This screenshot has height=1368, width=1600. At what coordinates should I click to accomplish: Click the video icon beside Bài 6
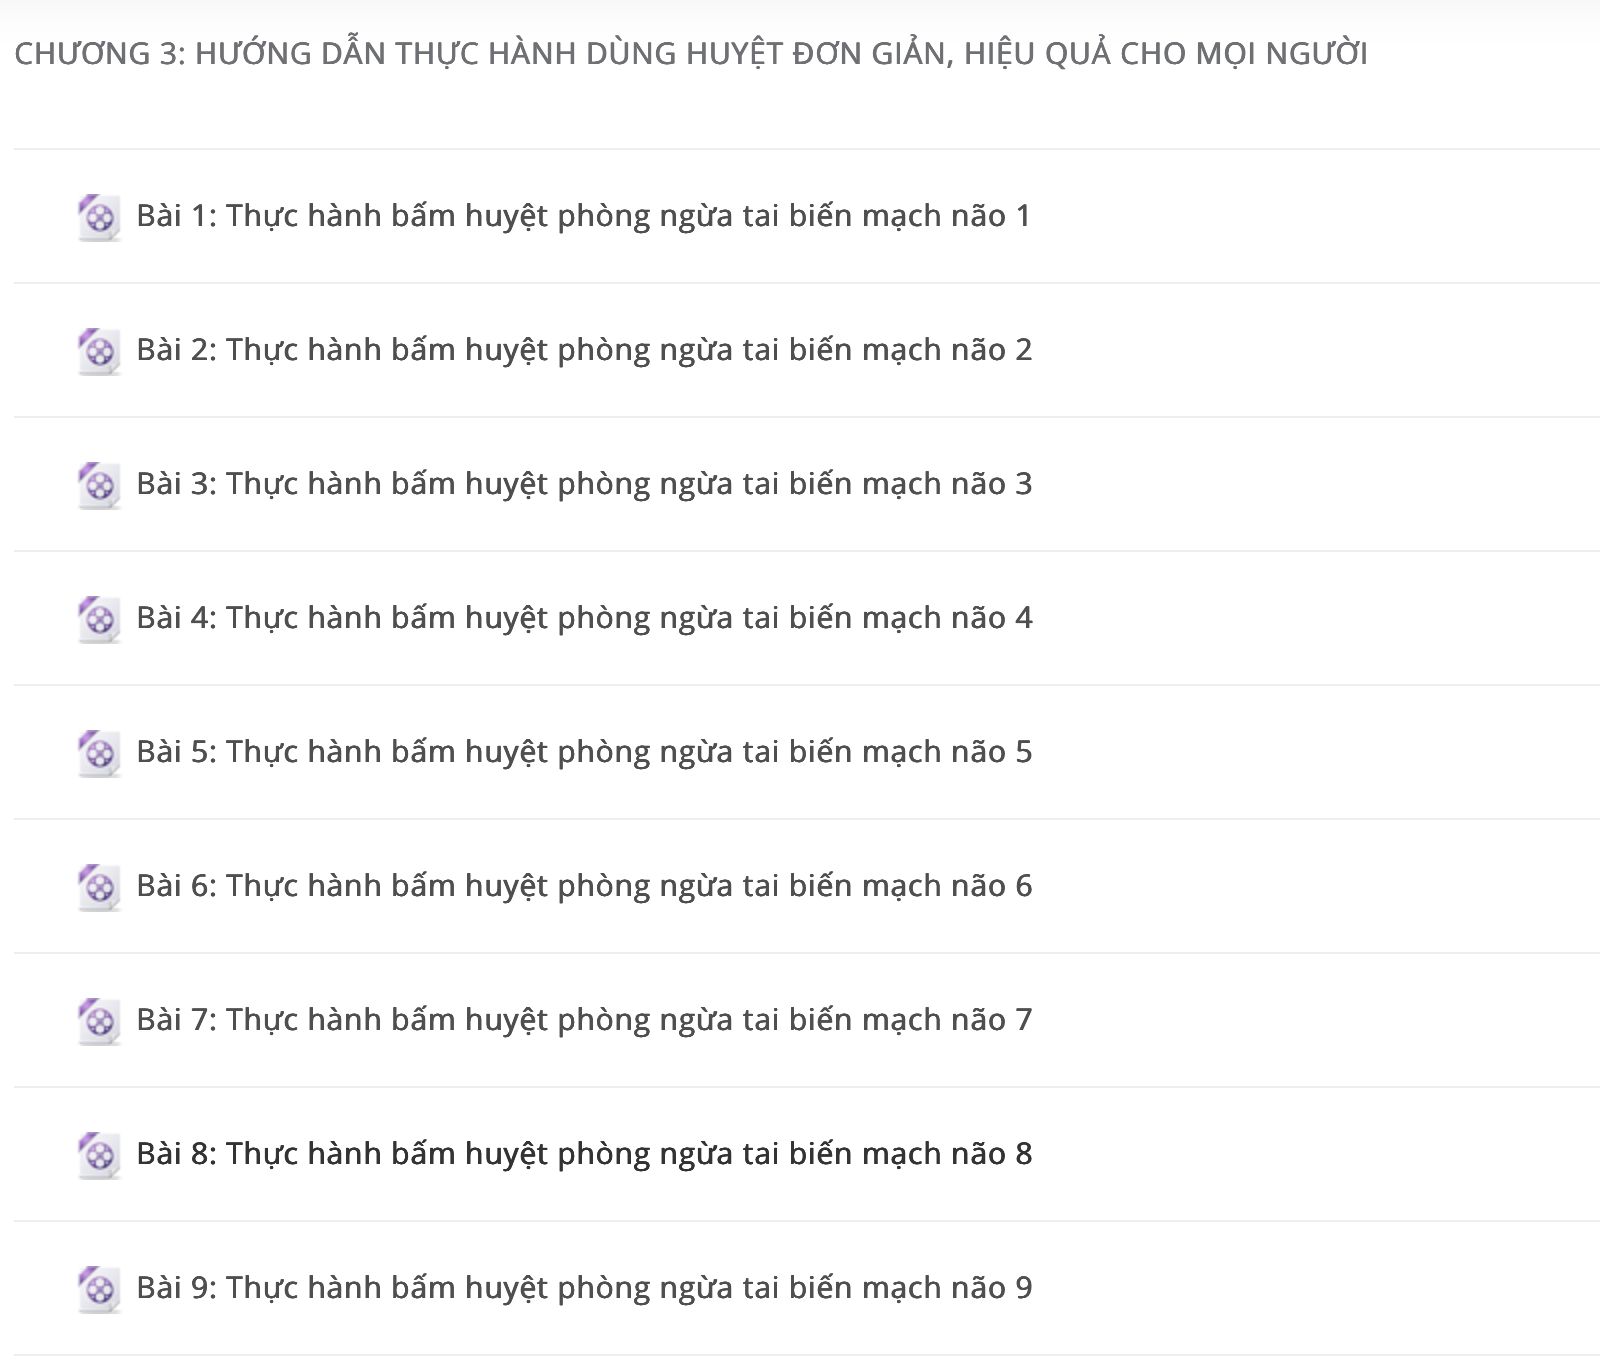(x=99, y=887)
